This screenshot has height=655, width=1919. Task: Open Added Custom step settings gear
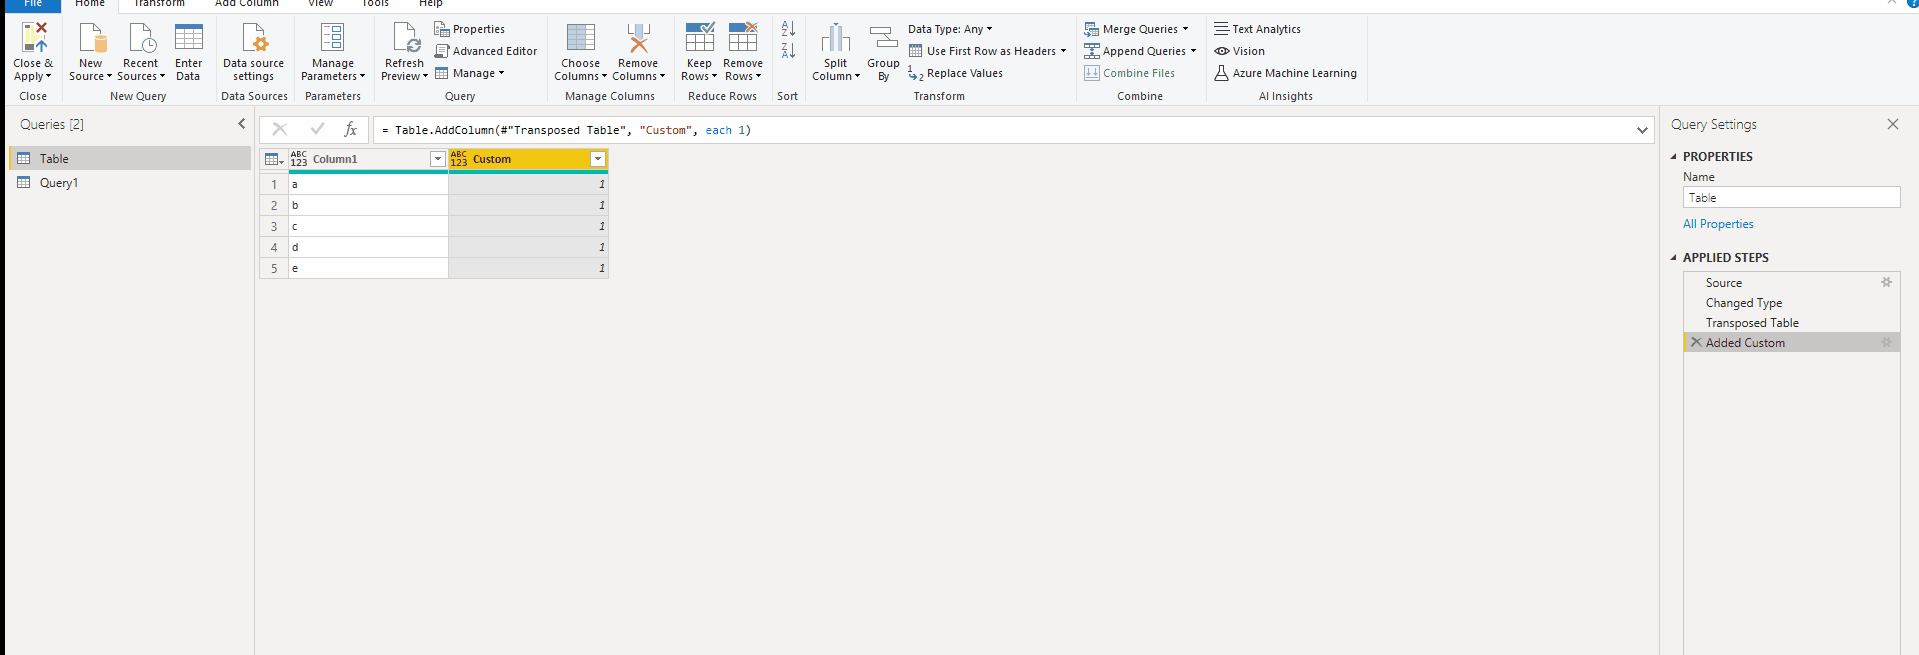coord(1887,342)
